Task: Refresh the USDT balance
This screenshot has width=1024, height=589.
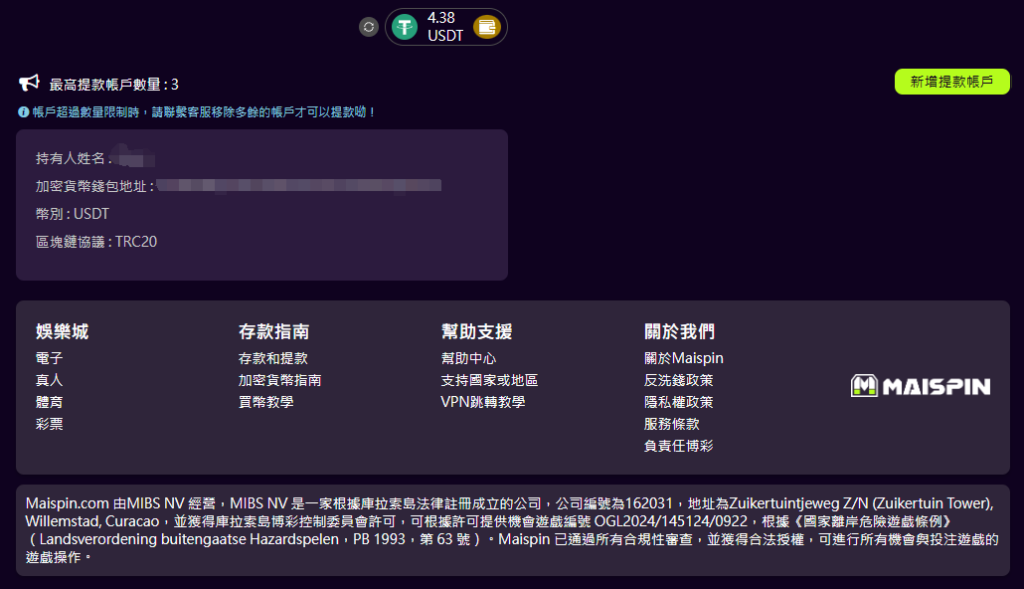Action: point(368,27)
